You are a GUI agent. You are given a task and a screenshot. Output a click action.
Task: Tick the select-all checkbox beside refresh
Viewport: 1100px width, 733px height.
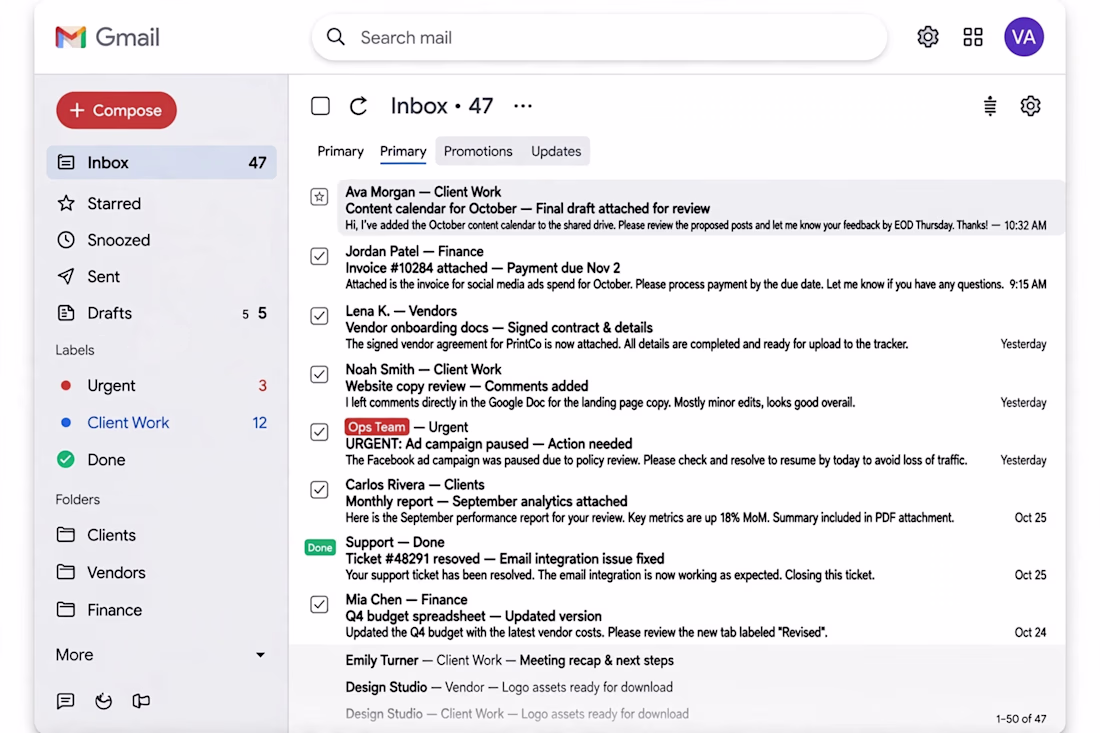click(321, 106)
